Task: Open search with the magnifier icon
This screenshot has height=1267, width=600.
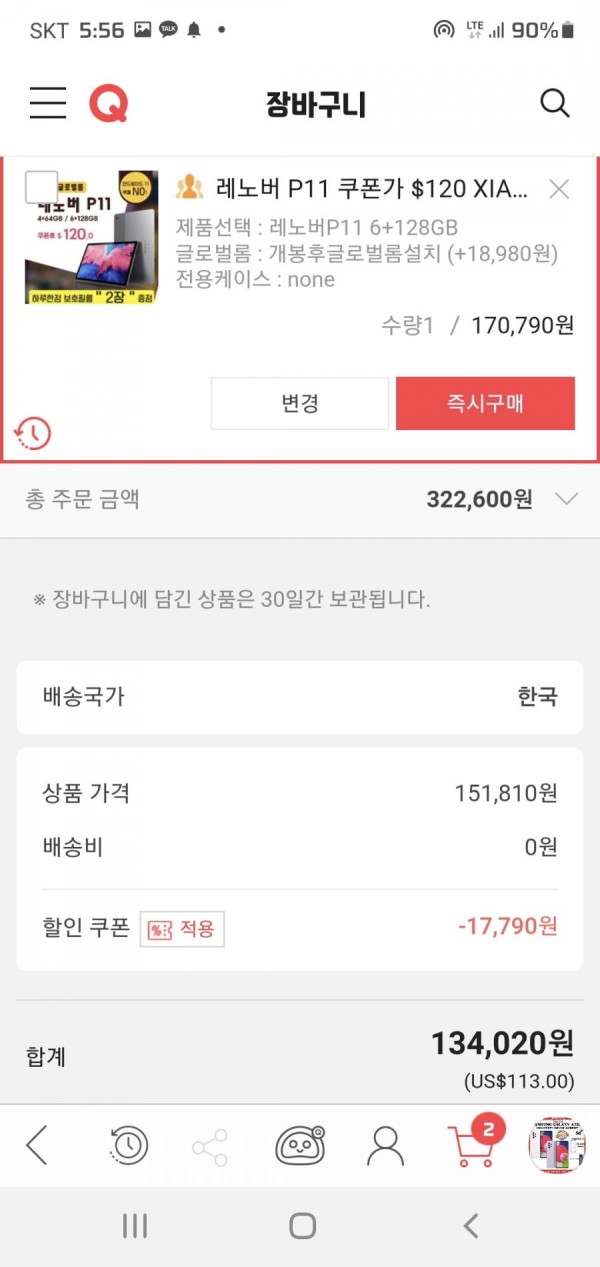Action: (x=554, y=103)
